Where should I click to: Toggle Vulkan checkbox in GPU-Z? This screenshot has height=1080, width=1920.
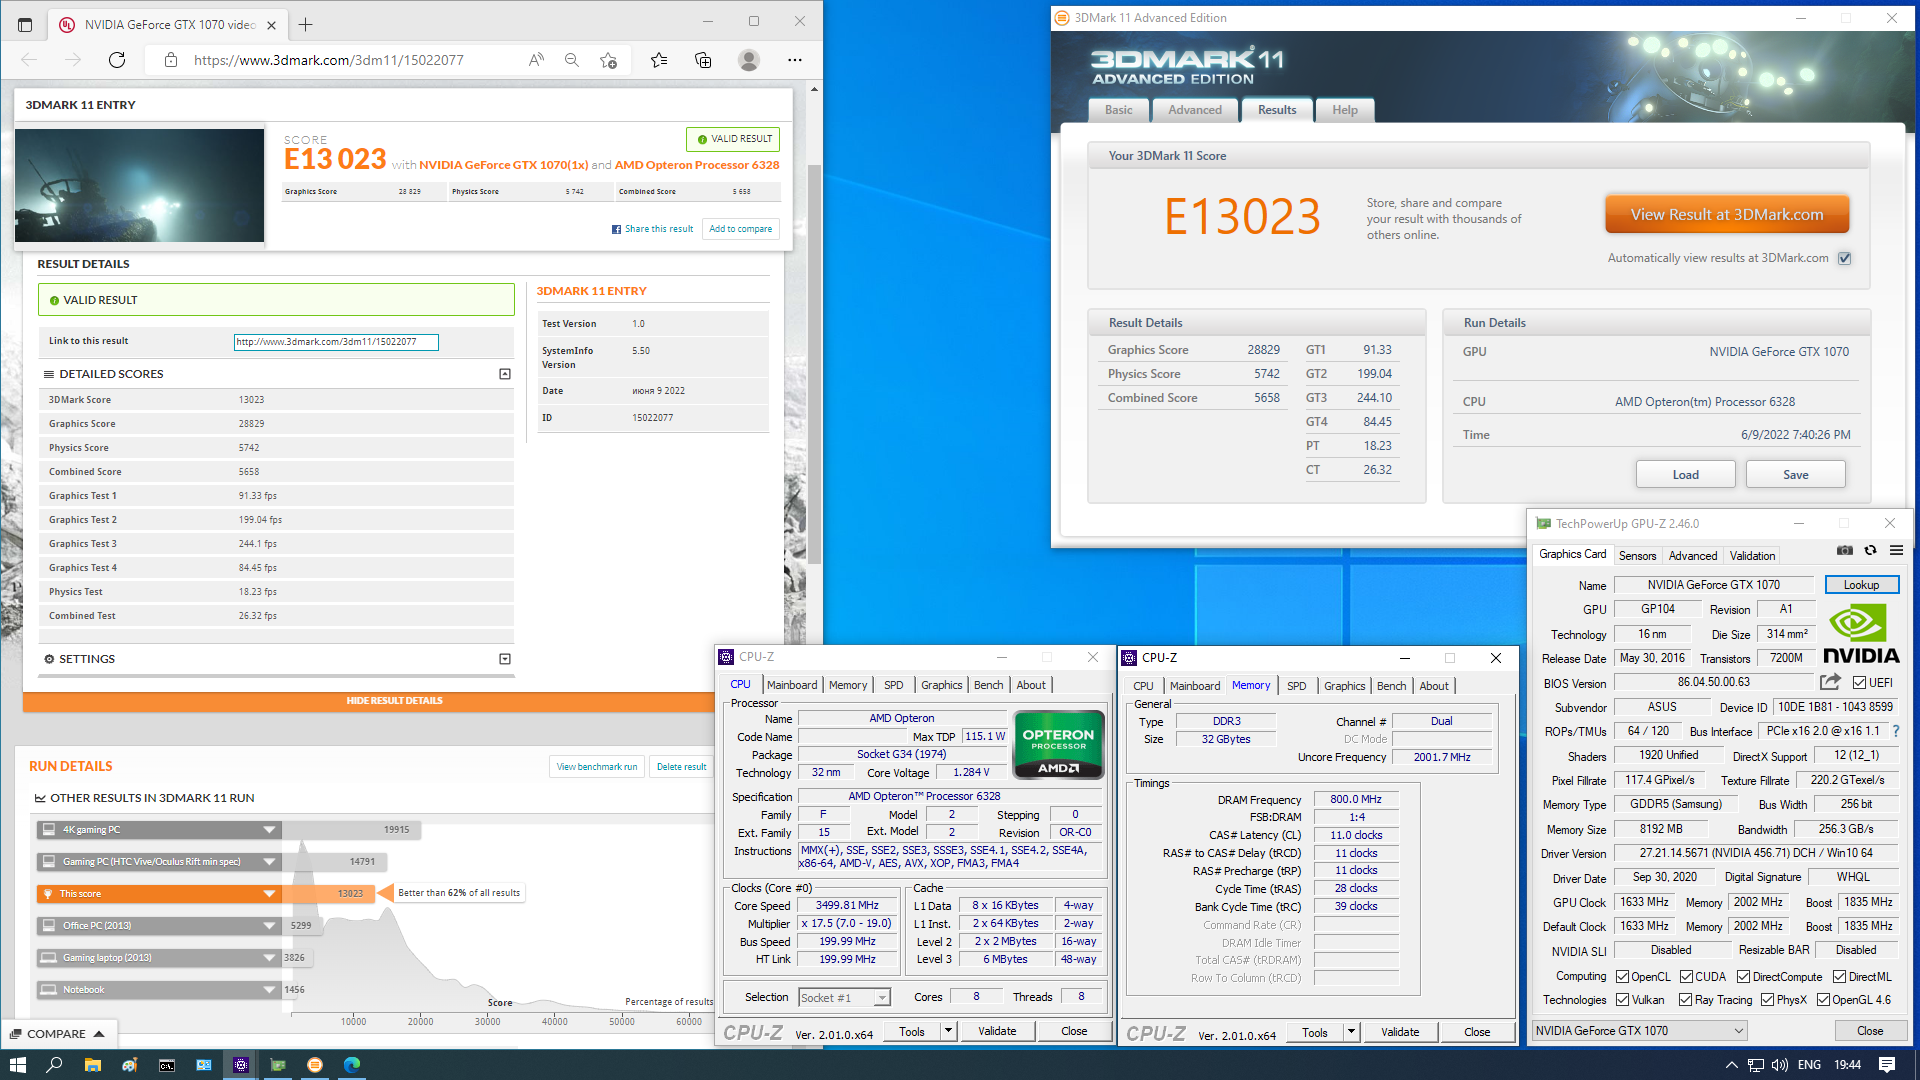click(1622, 1000)
